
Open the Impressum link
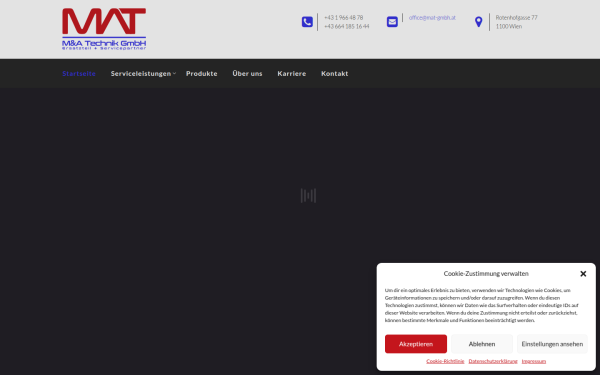tap(534, 361)
